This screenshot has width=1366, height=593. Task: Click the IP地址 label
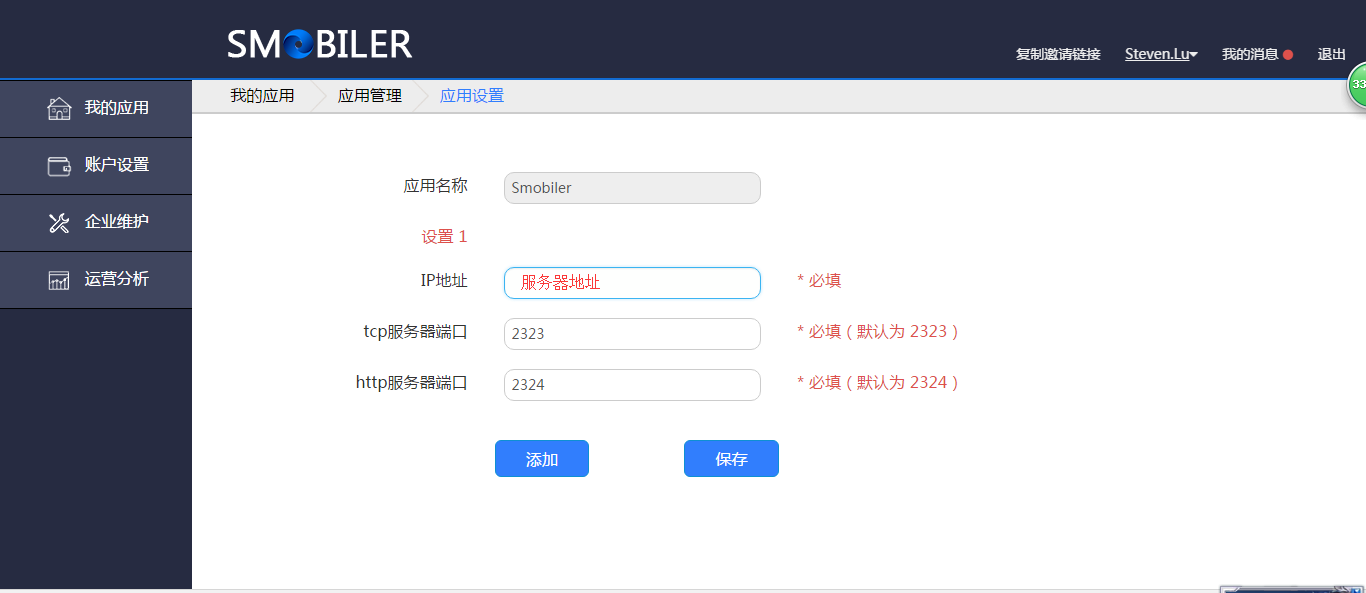click(x=444, y=281)
